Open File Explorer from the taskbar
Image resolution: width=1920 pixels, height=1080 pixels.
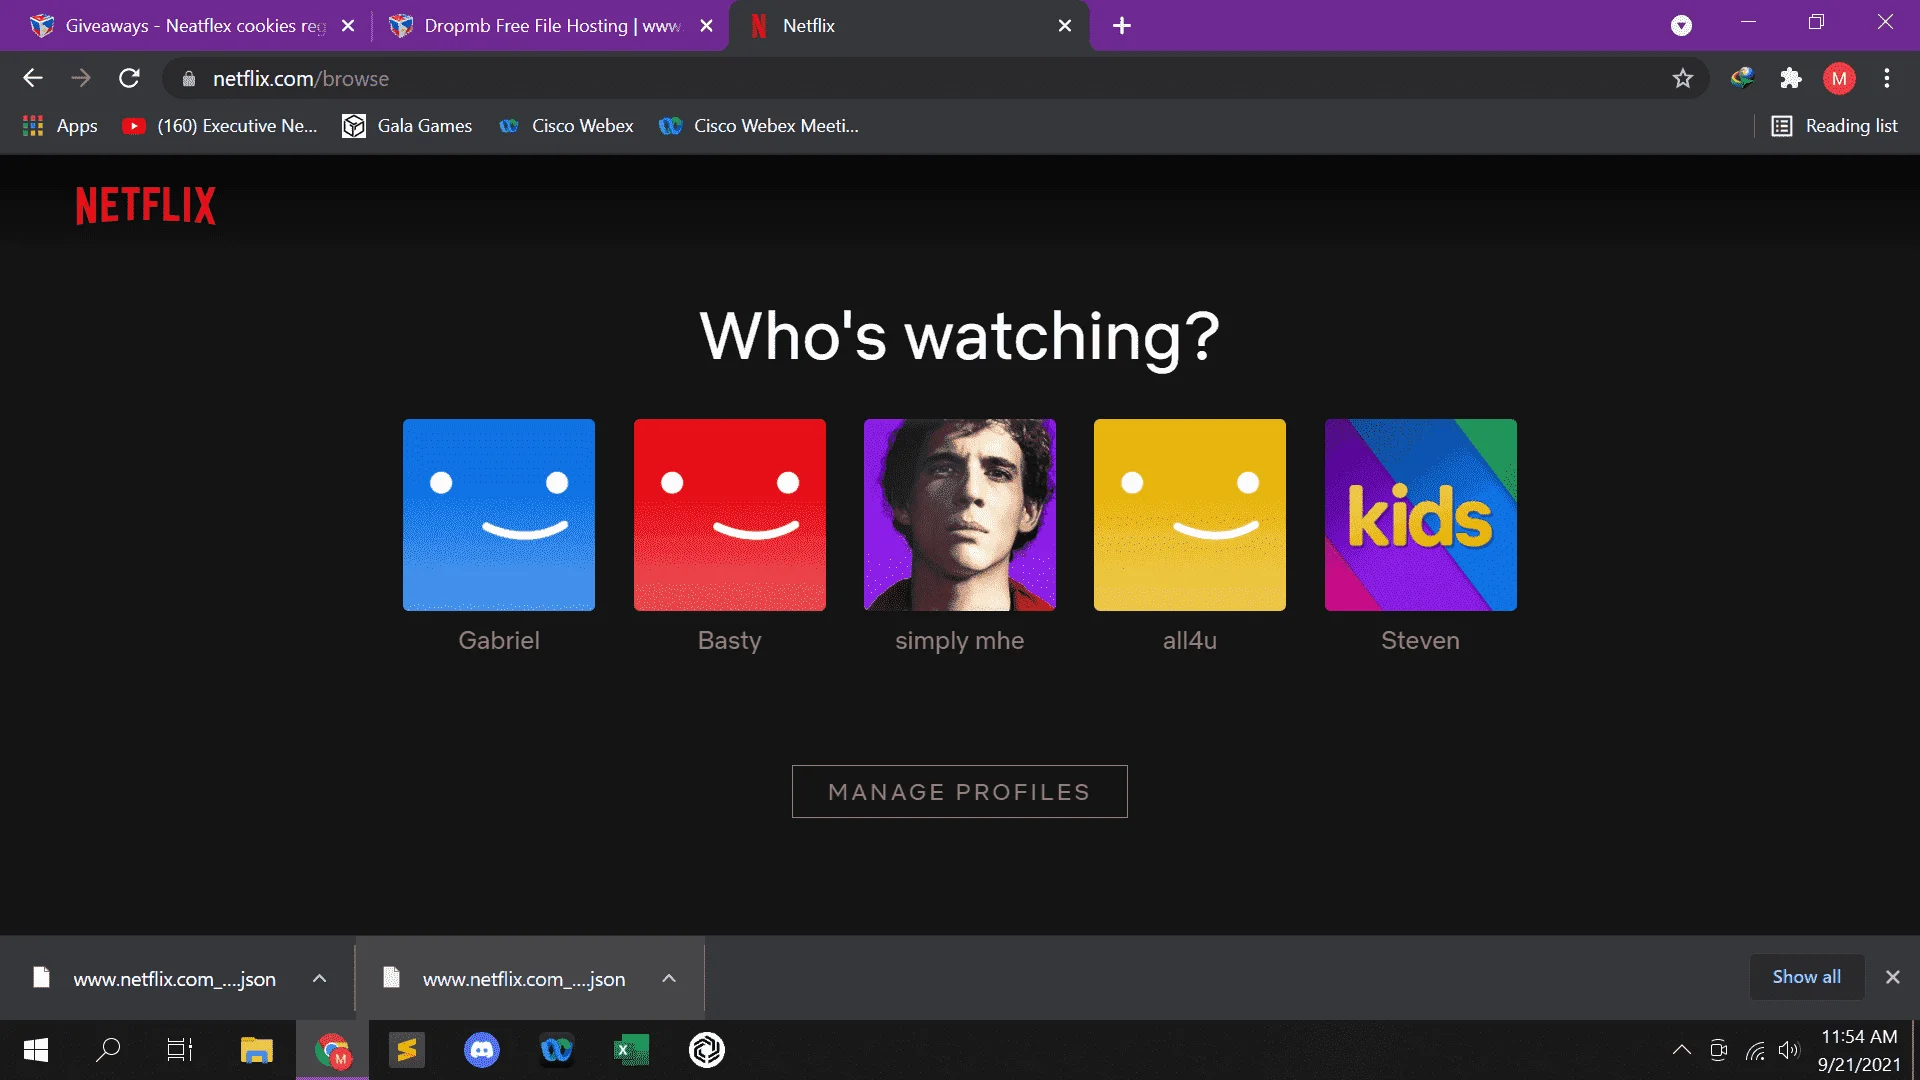coord(257,1050)
